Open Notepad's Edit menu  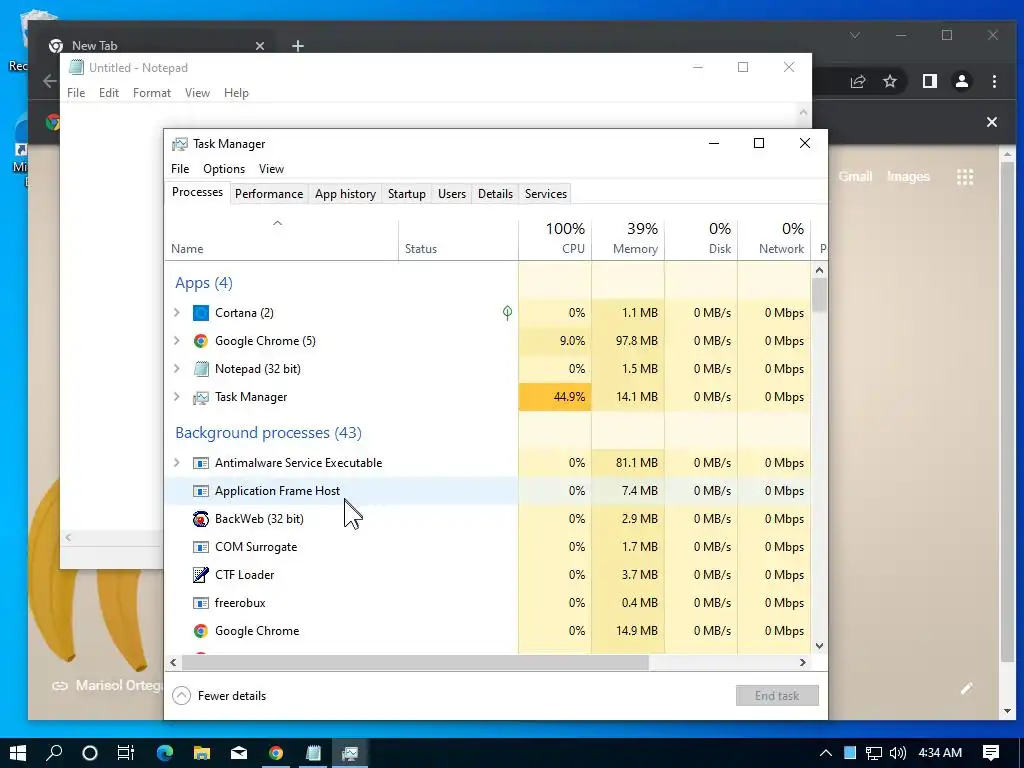(108, 93)
